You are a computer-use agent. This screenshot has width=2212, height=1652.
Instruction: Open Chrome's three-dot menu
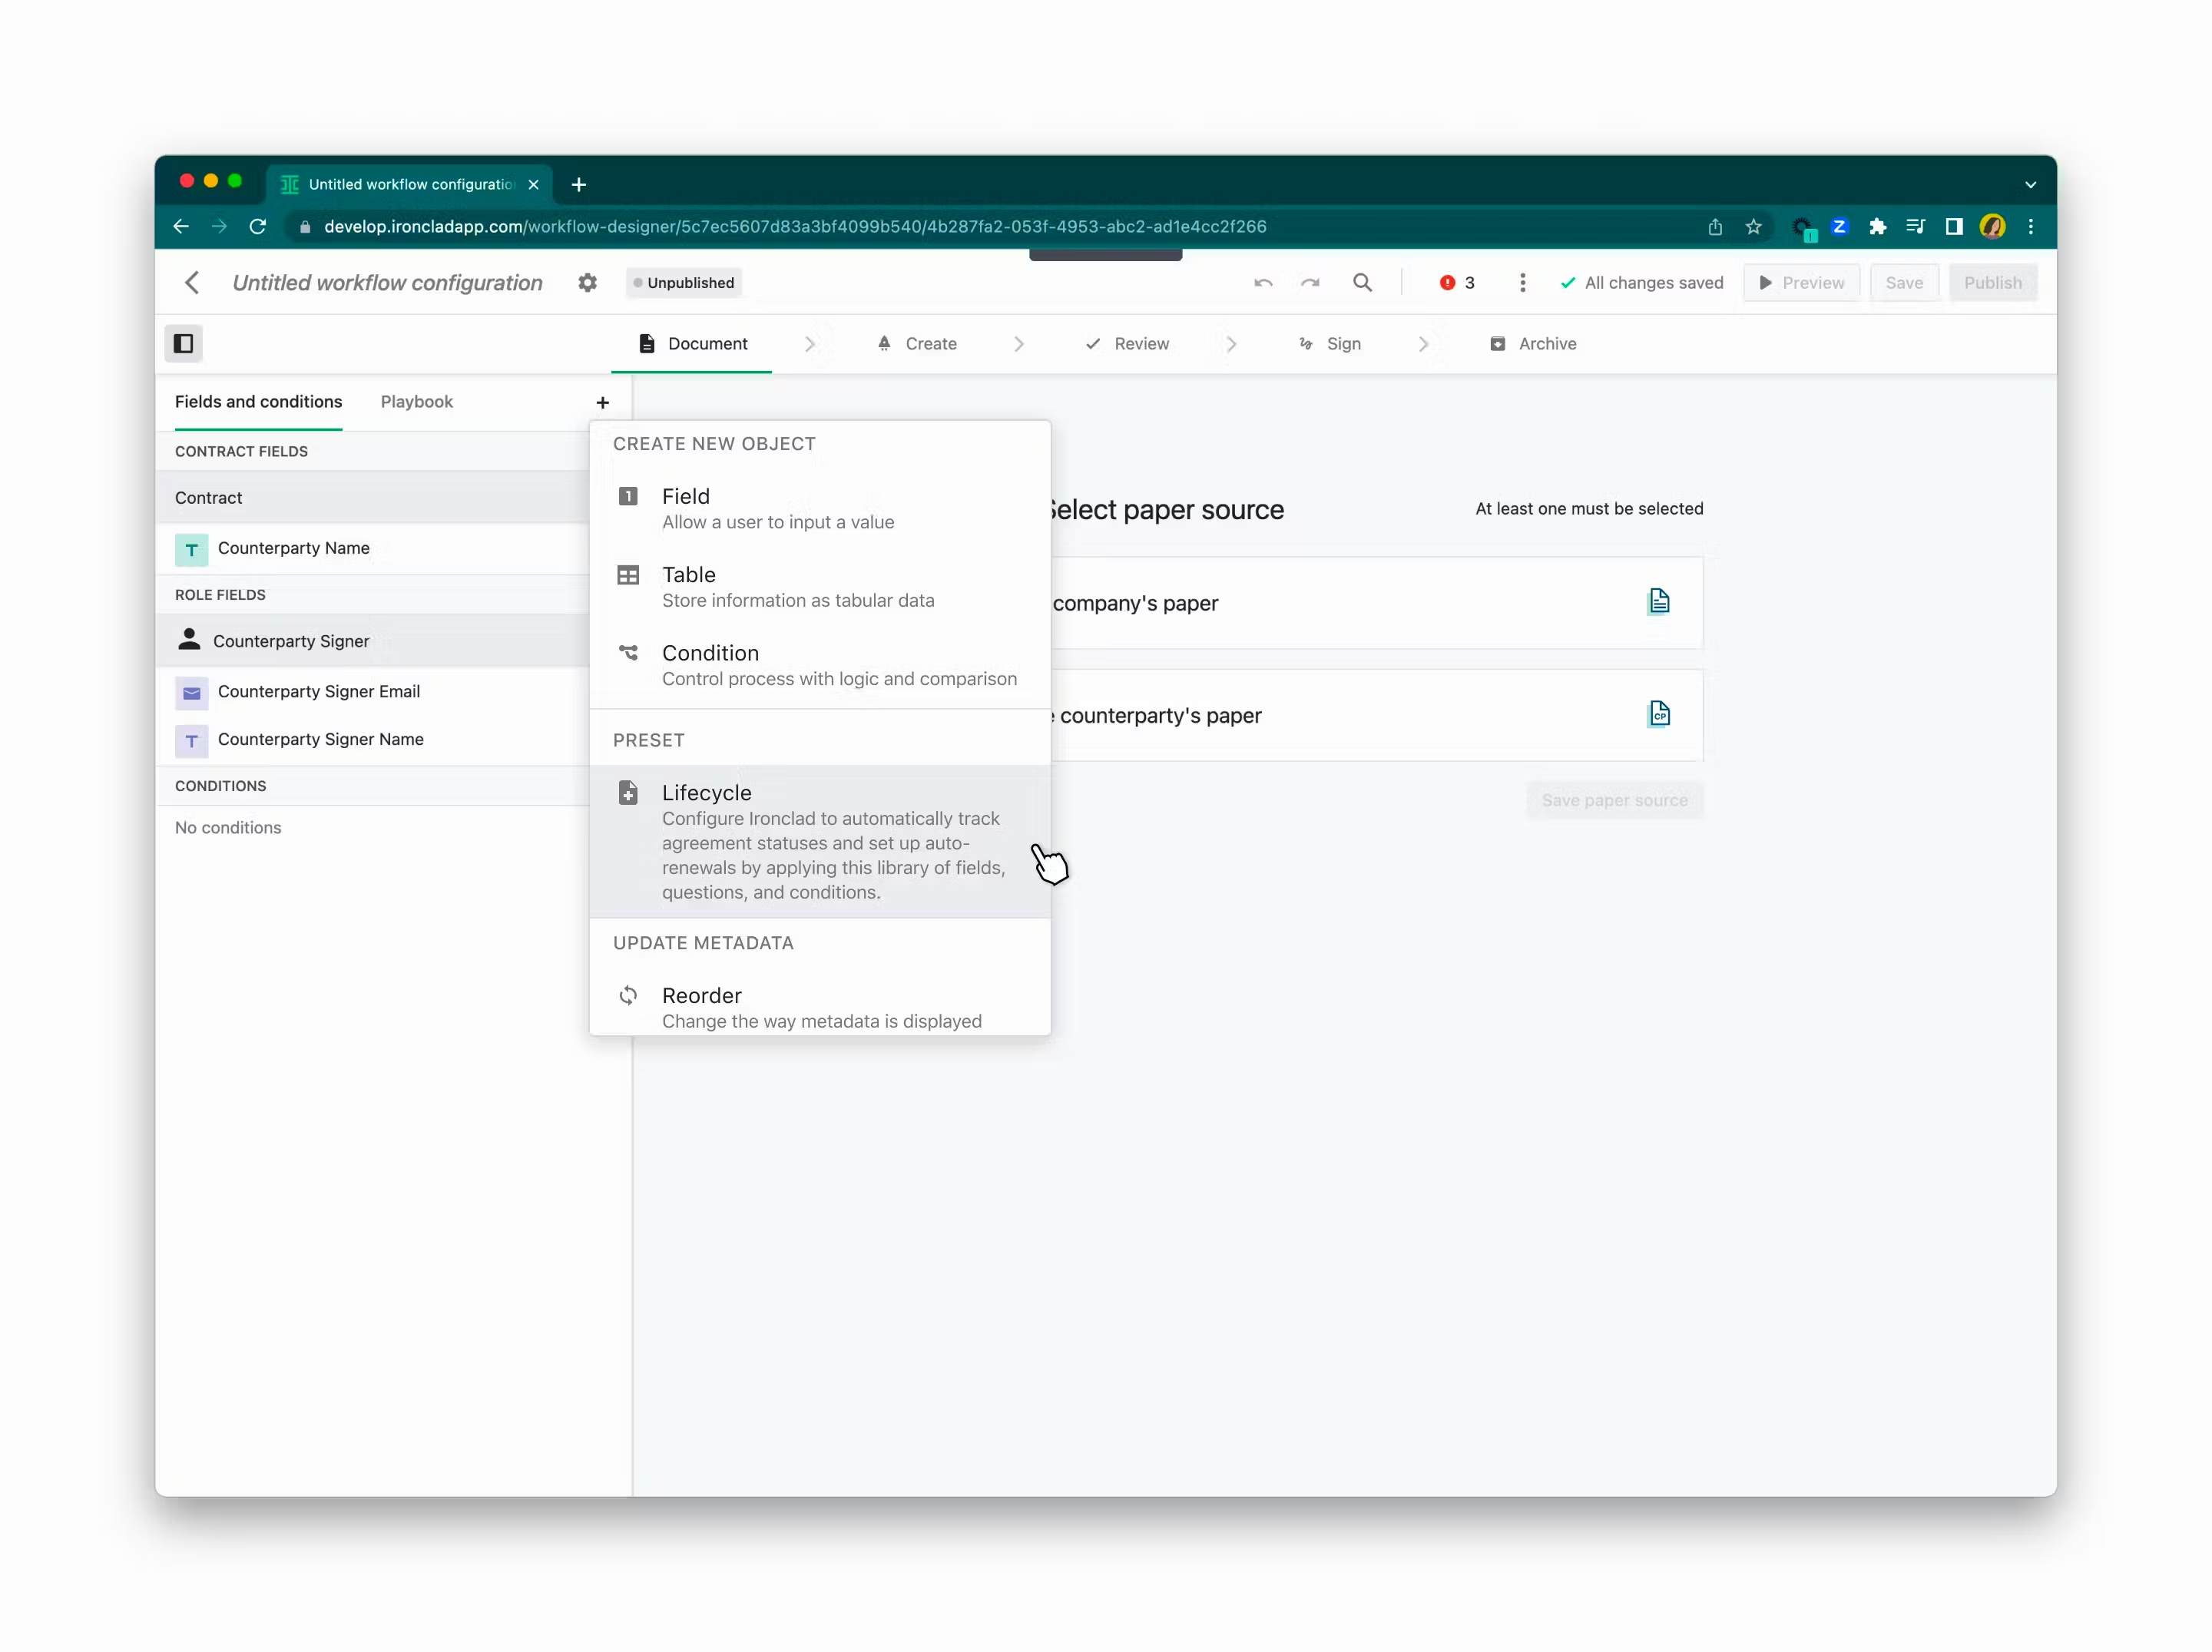point(2030,227)
